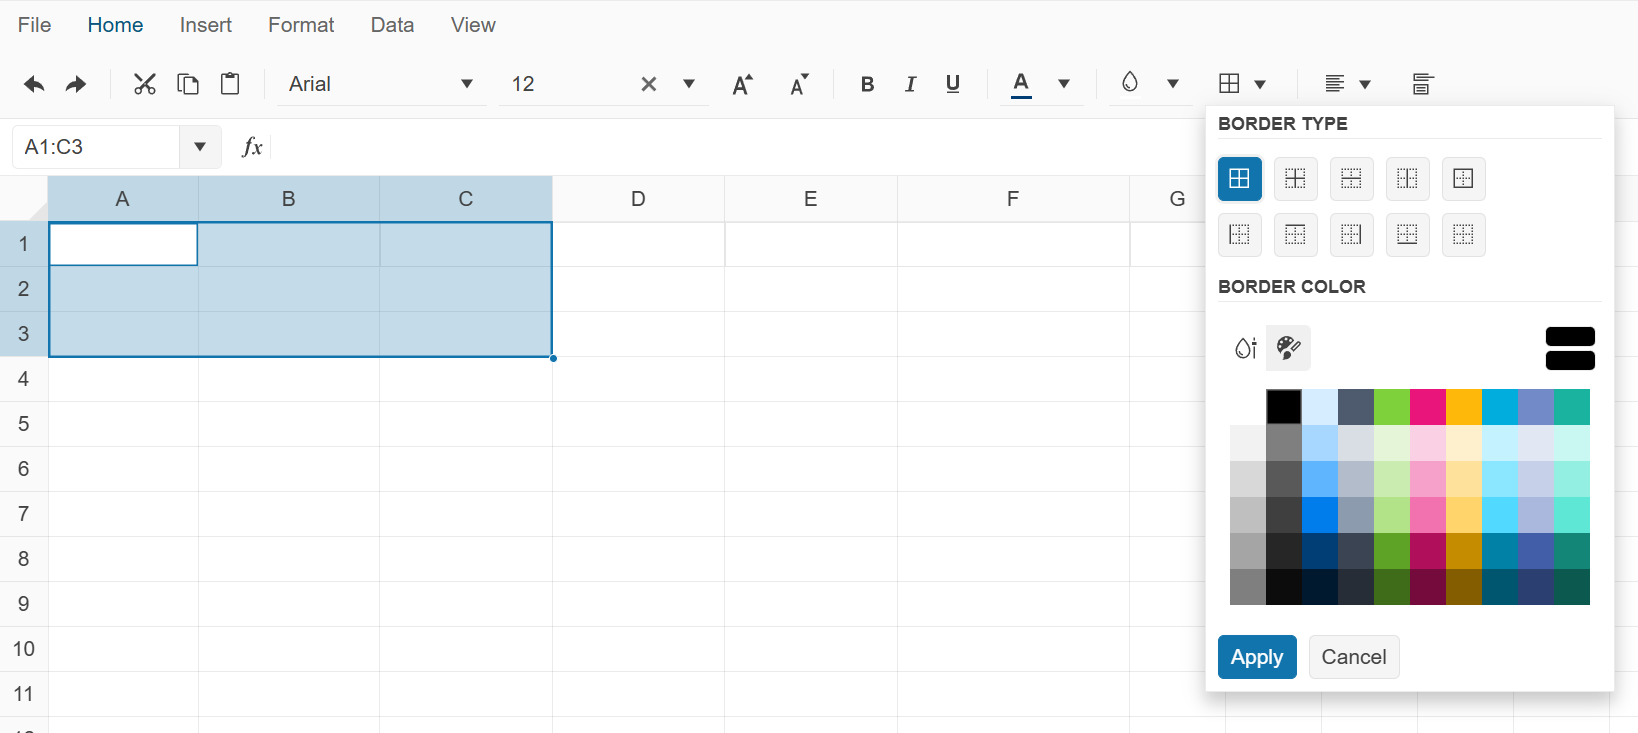This screenshot has width=1638, height=733.
Task: Expand the Arial font family dropdown
Action: (x=466, y=84)
